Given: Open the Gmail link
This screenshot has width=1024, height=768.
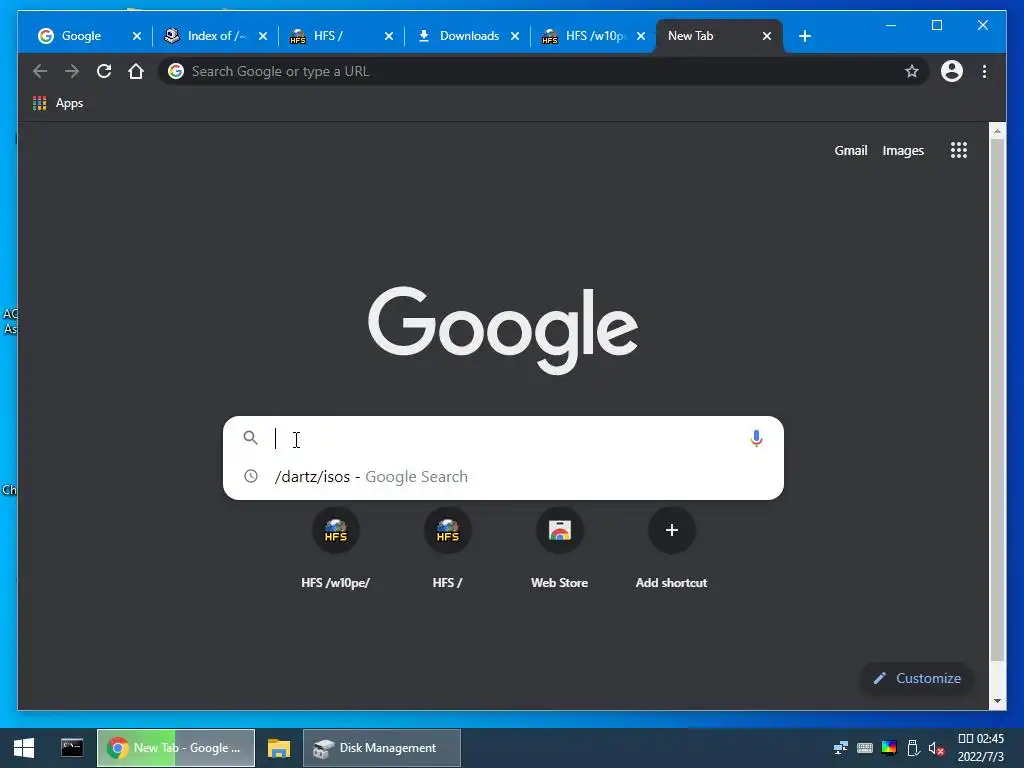Looking at the screenshot, I should tap(850, 151).
